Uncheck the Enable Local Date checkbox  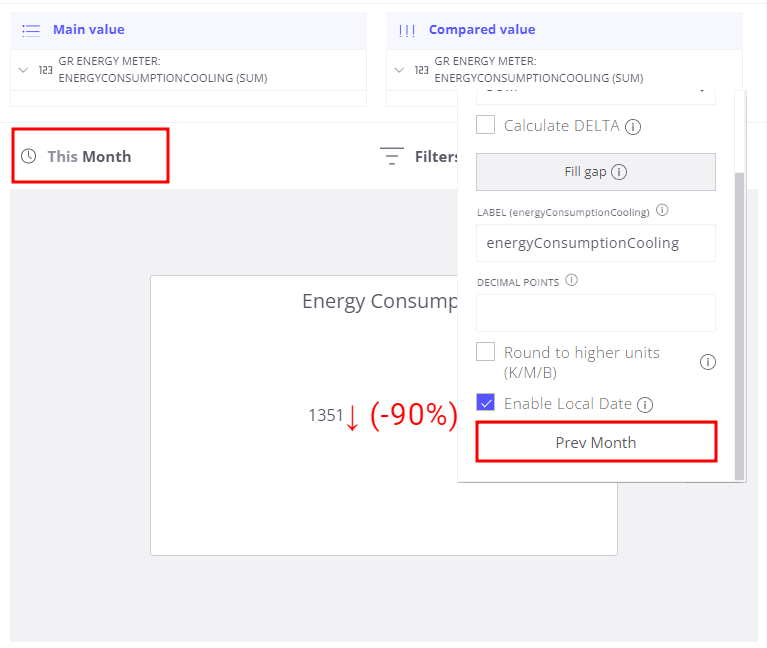(485, 402)
